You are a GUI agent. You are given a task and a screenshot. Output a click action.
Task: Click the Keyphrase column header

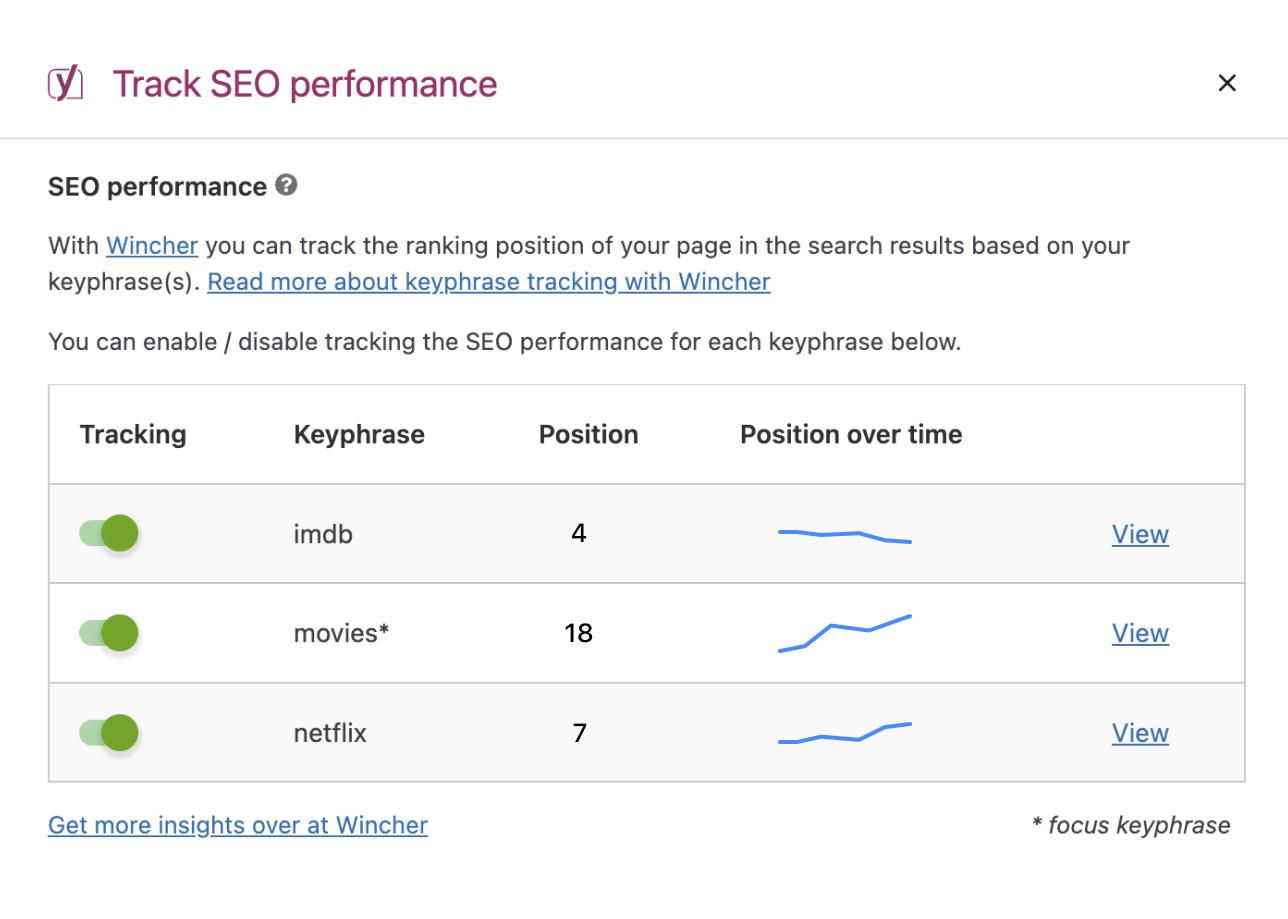pos(359,434)
